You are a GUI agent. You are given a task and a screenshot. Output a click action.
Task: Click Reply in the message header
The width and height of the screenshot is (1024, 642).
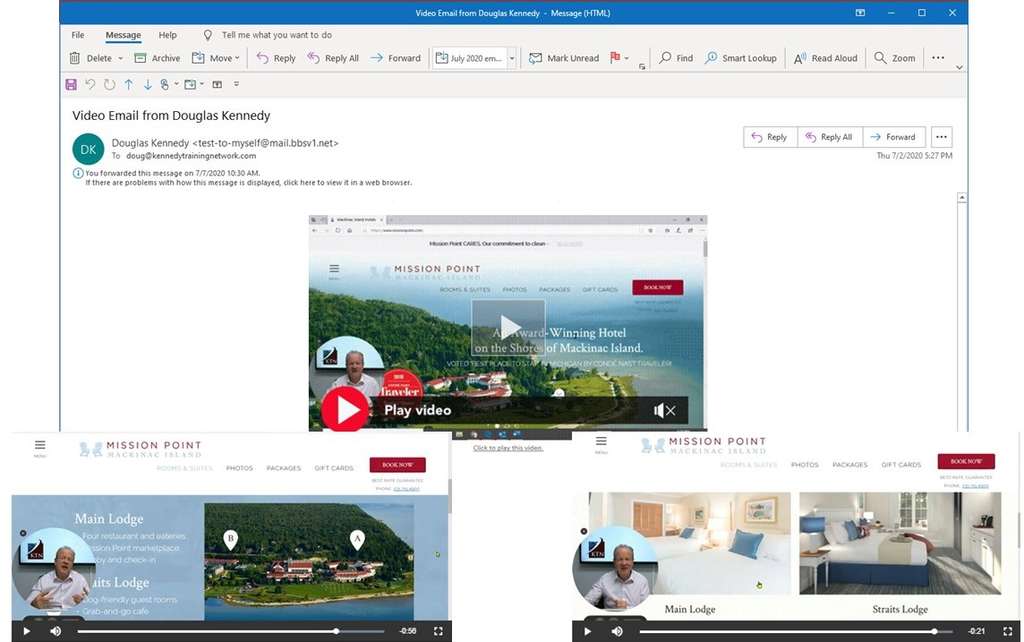pyautogui.click(x=770, y=137)
